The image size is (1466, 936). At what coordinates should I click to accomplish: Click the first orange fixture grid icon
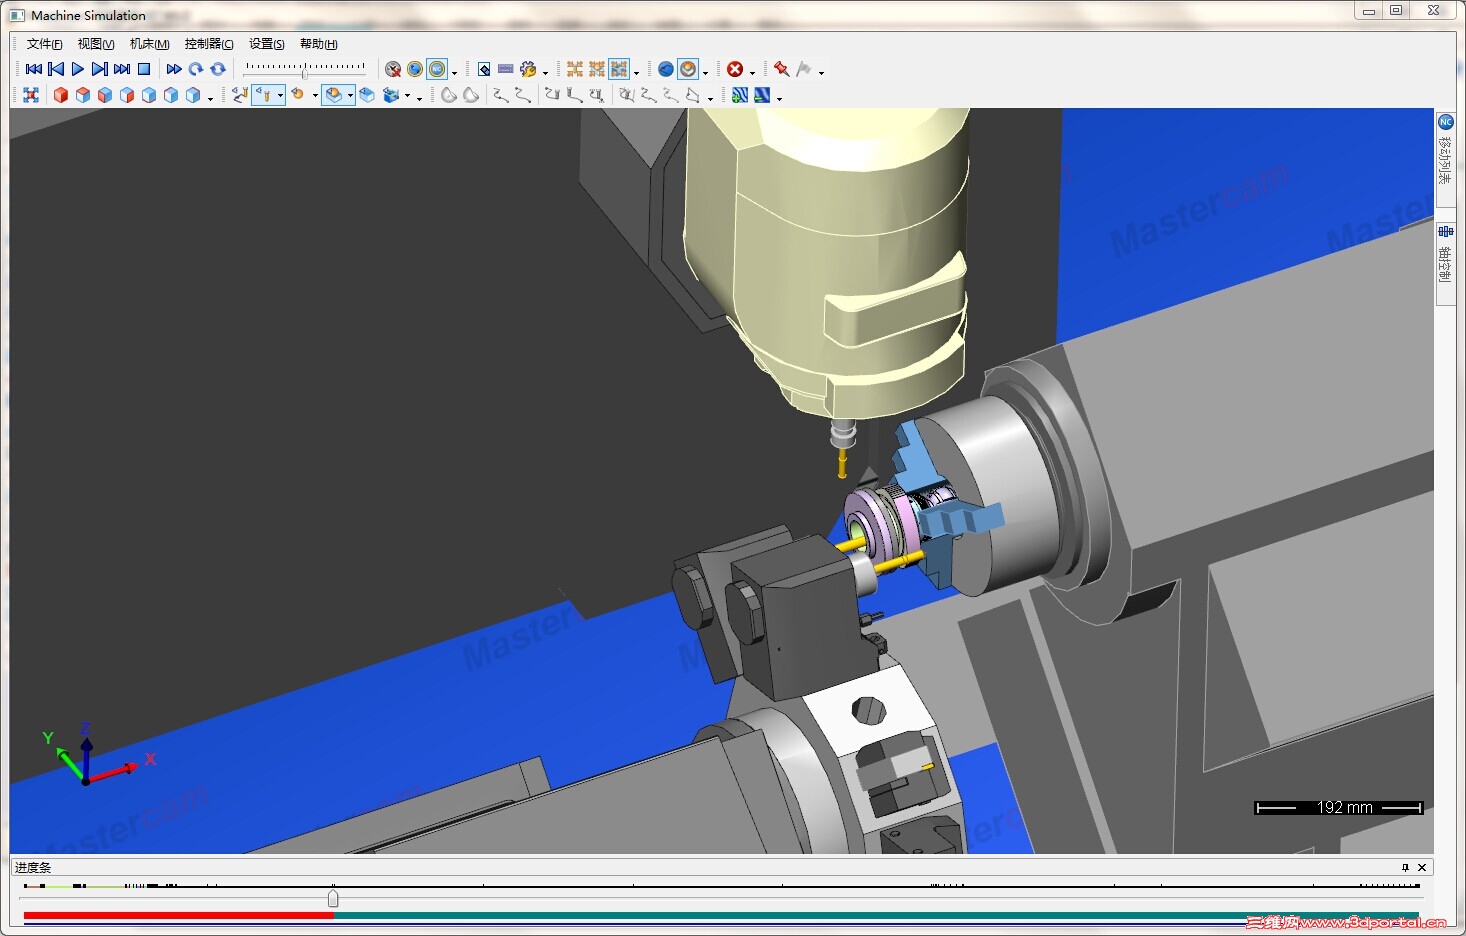pos(575,69)
